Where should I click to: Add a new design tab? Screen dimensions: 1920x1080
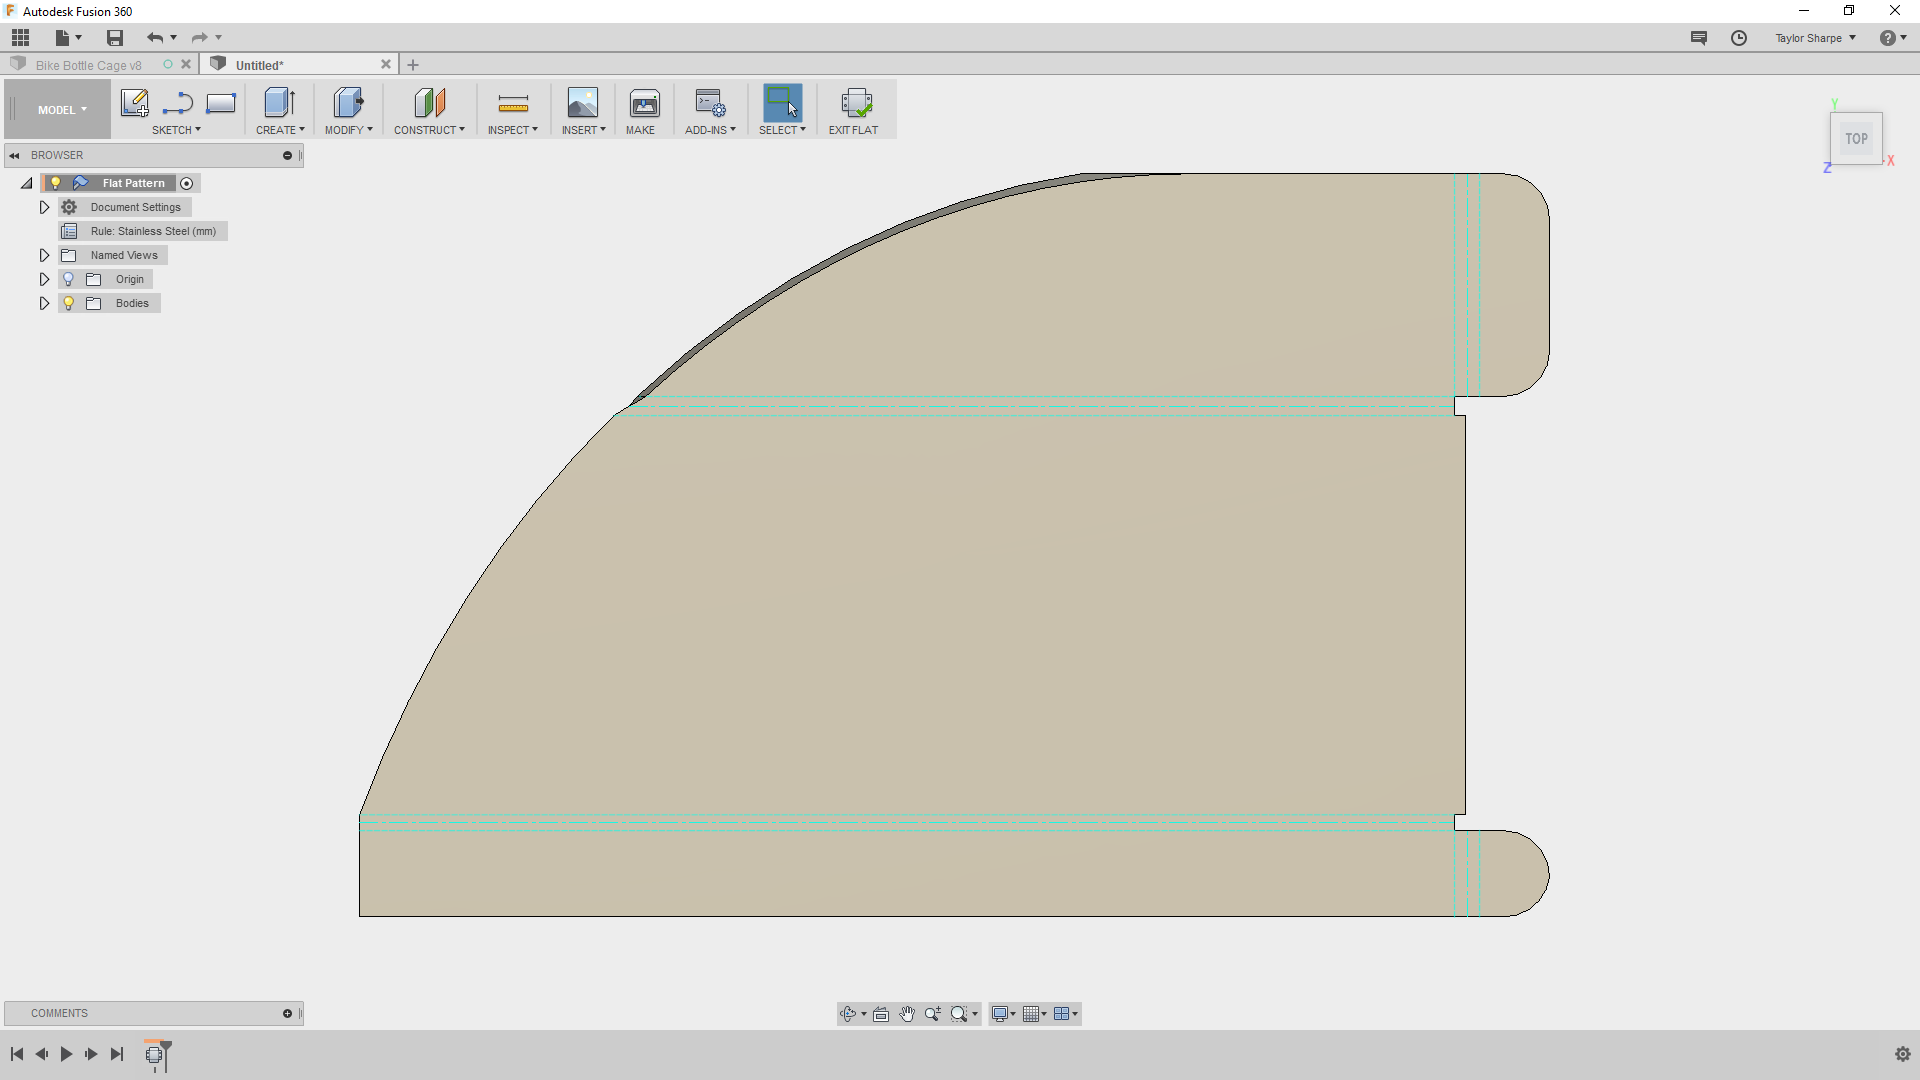coord(413,65)
